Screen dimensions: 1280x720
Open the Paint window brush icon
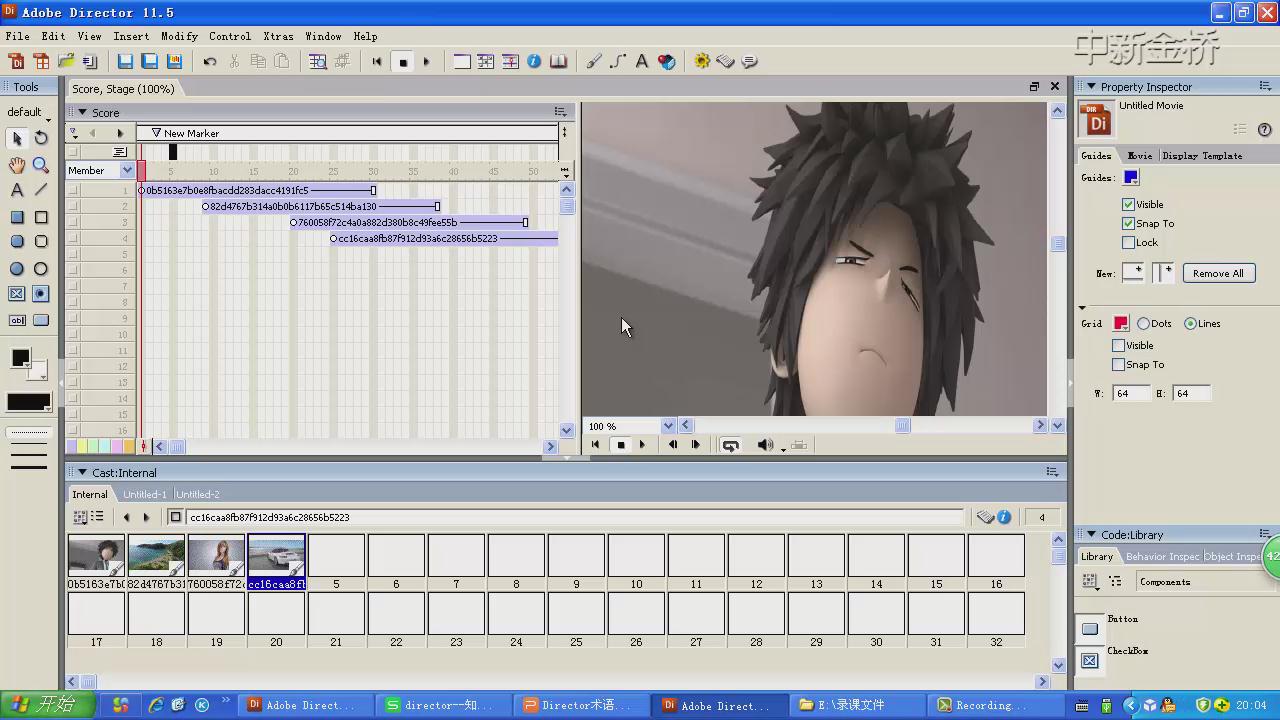click(594, 61)
